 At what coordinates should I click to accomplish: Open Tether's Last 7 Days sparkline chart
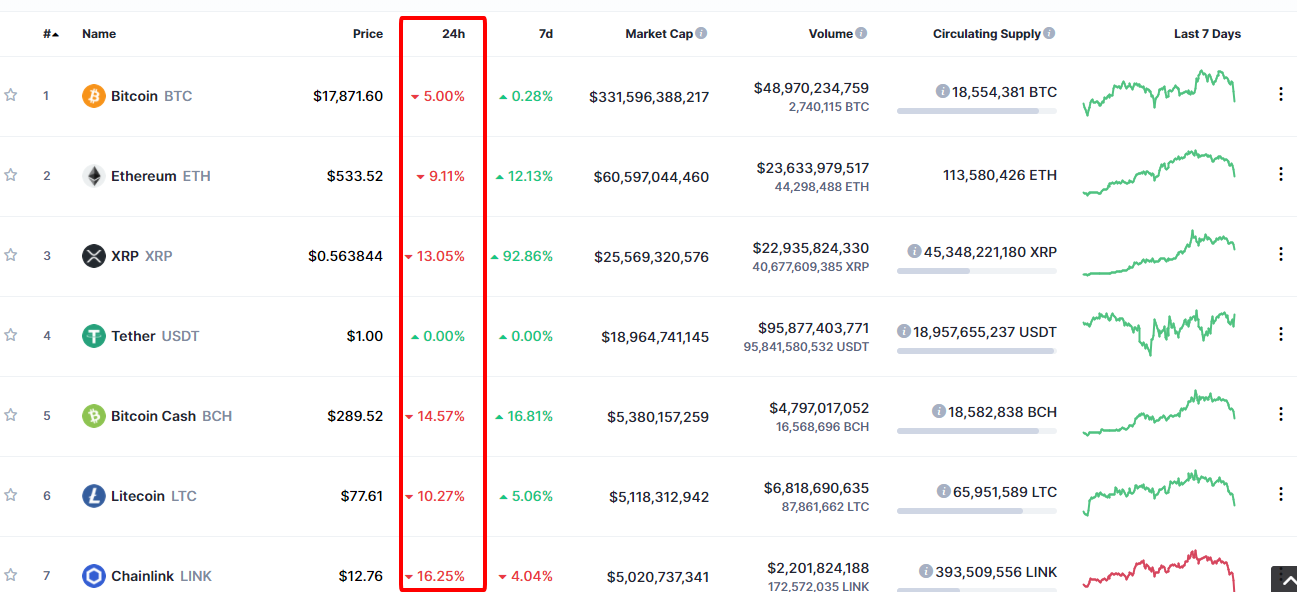coord(1159,333)
